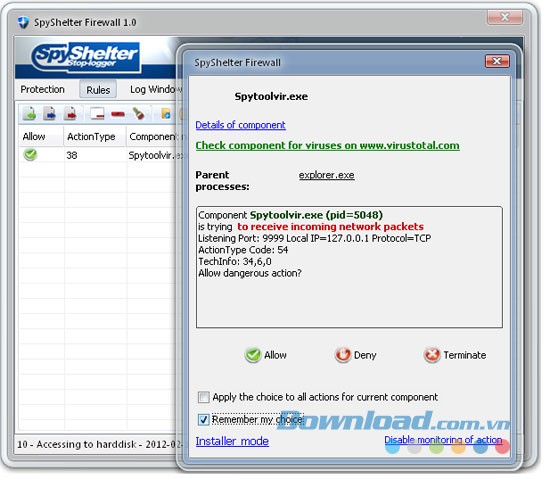Close the SpyShelter Firewall alert dialog
This screenshot has width=550, height=479.
497,61
